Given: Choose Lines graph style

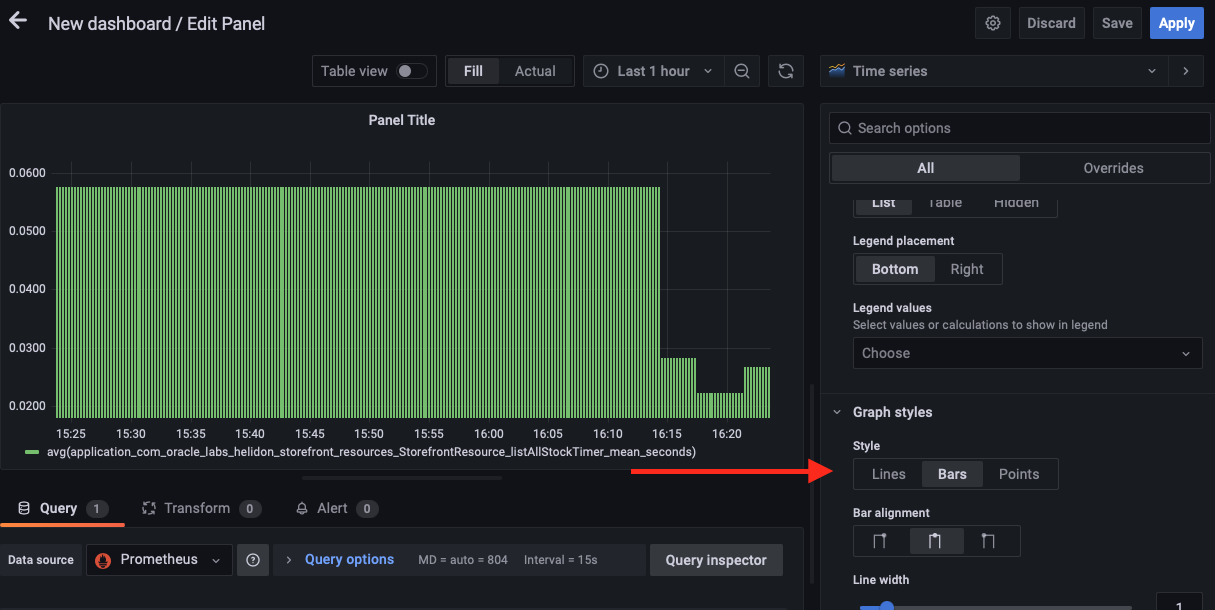Looking at the screenshot, I should coord(888,474).
